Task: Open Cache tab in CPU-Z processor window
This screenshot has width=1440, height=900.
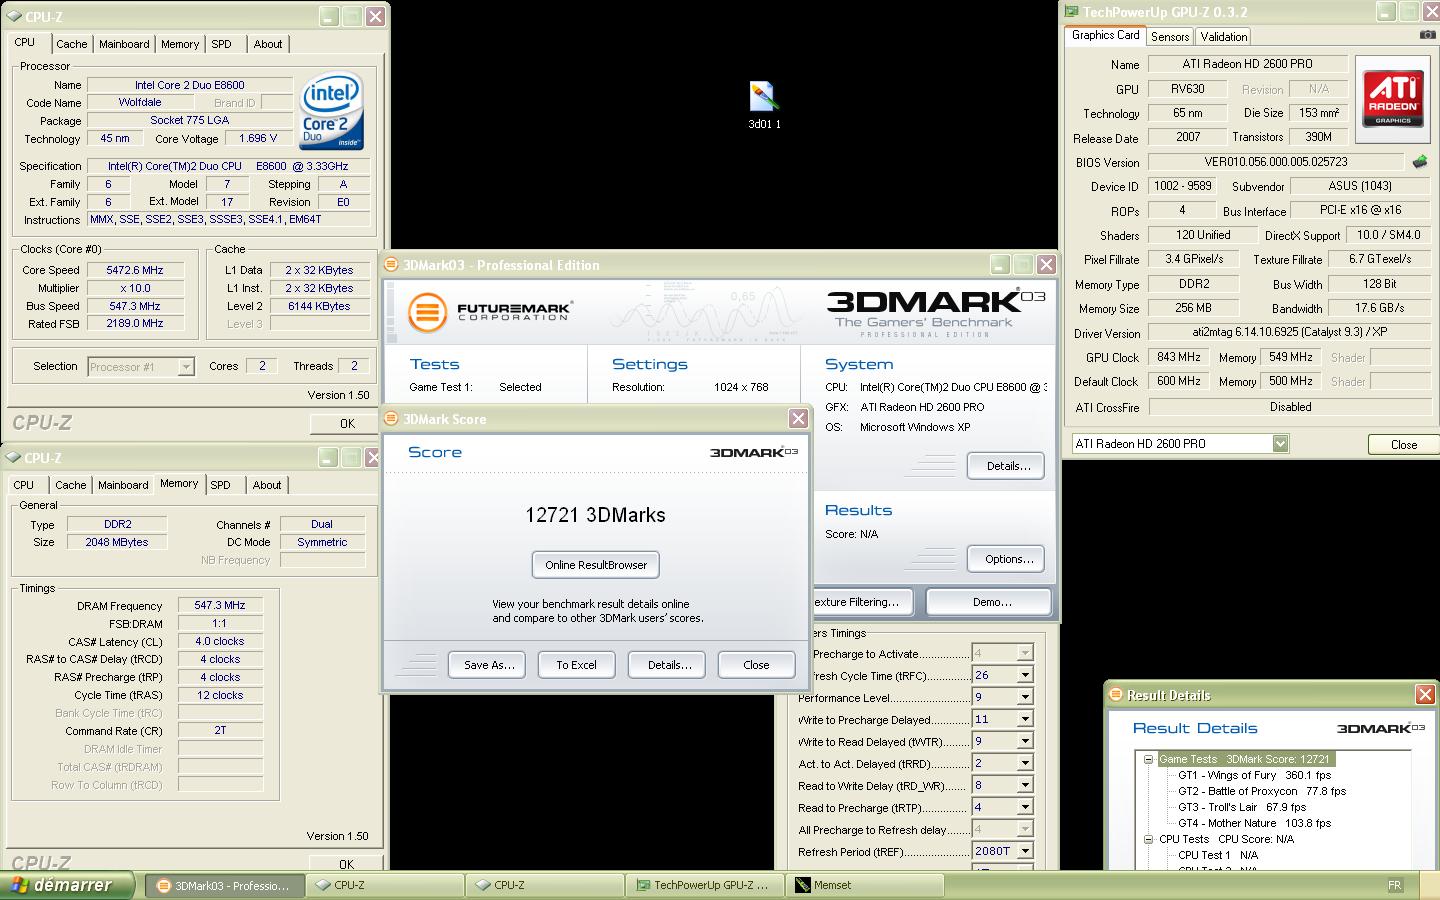Action: point(71,44)
